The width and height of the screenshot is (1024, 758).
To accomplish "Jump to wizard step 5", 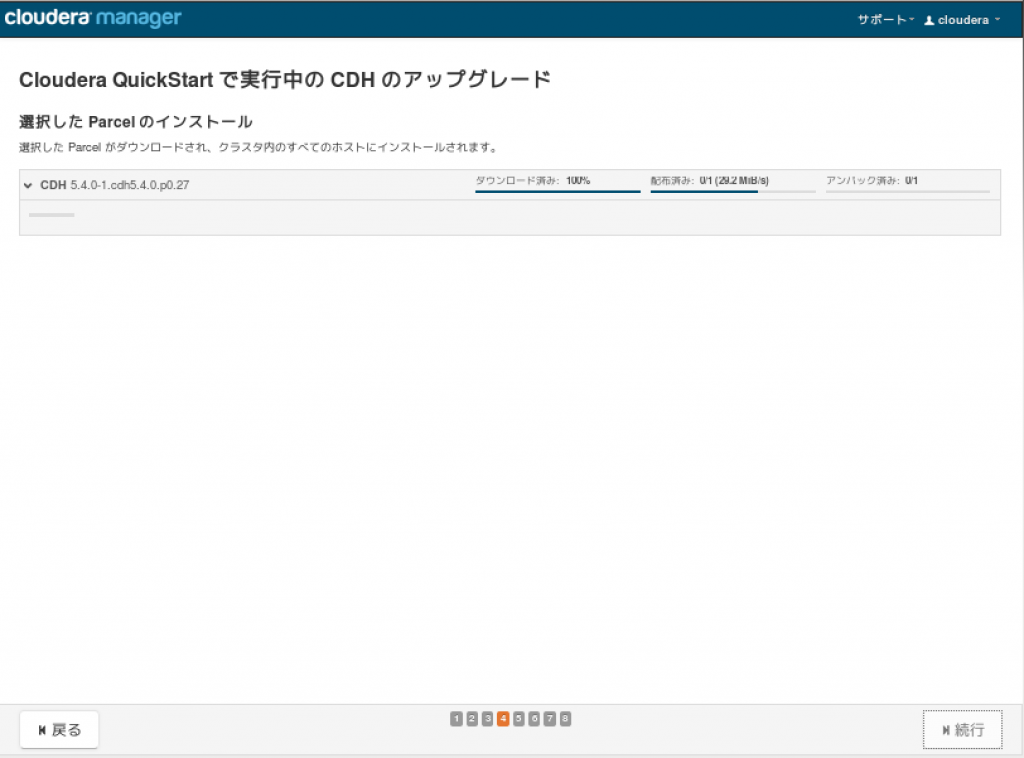I will [x=519, y=719].
